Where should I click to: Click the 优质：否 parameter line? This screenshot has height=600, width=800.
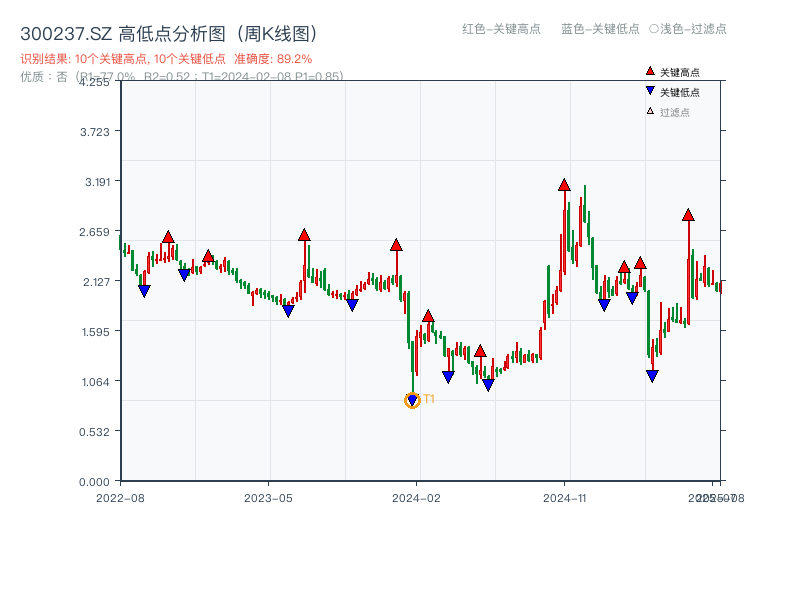(x=100, y=78)
